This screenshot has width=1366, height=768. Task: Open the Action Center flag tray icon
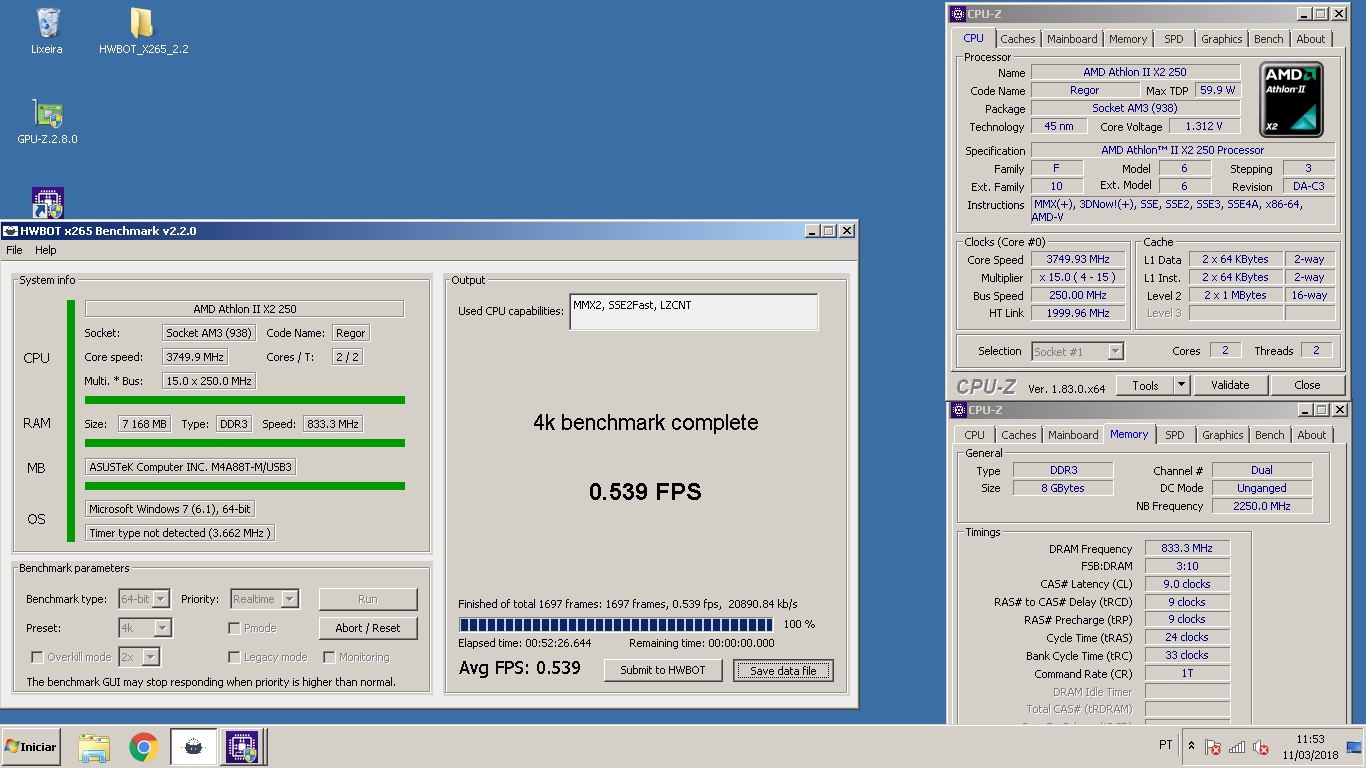coord(1213,747)
